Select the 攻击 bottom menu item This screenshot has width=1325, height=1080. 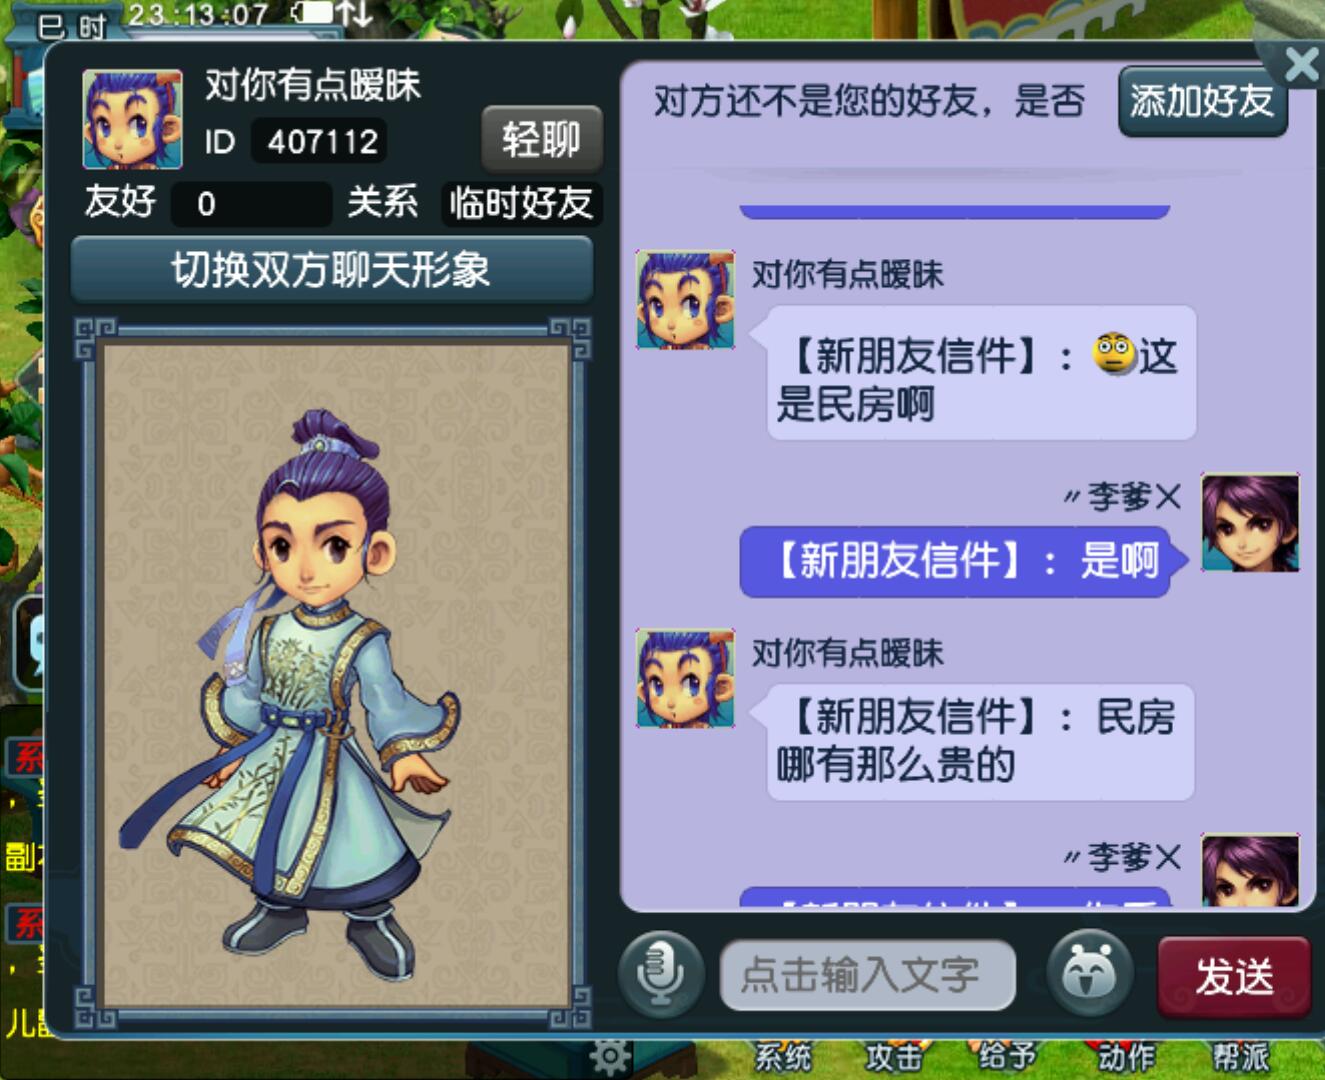tap(893, 1057)
